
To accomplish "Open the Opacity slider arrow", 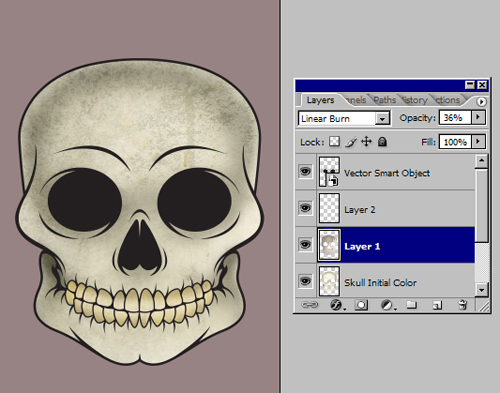I will click(478, 117).
